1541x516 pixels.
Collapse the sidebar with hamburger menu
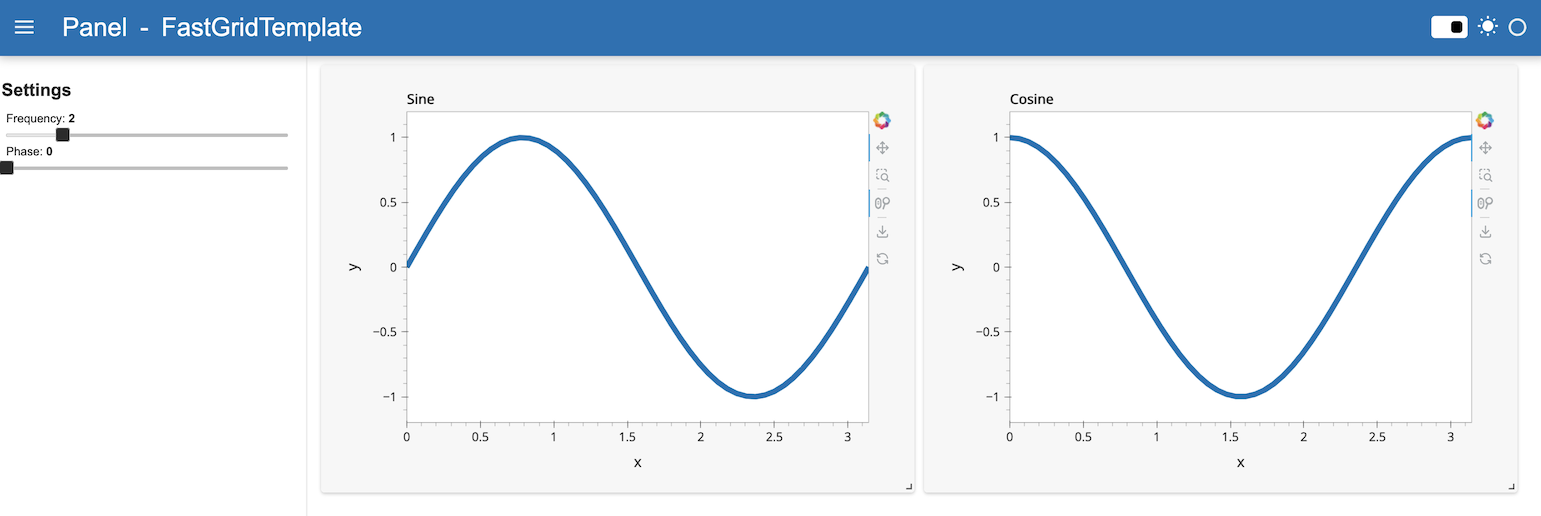[24, 28]
